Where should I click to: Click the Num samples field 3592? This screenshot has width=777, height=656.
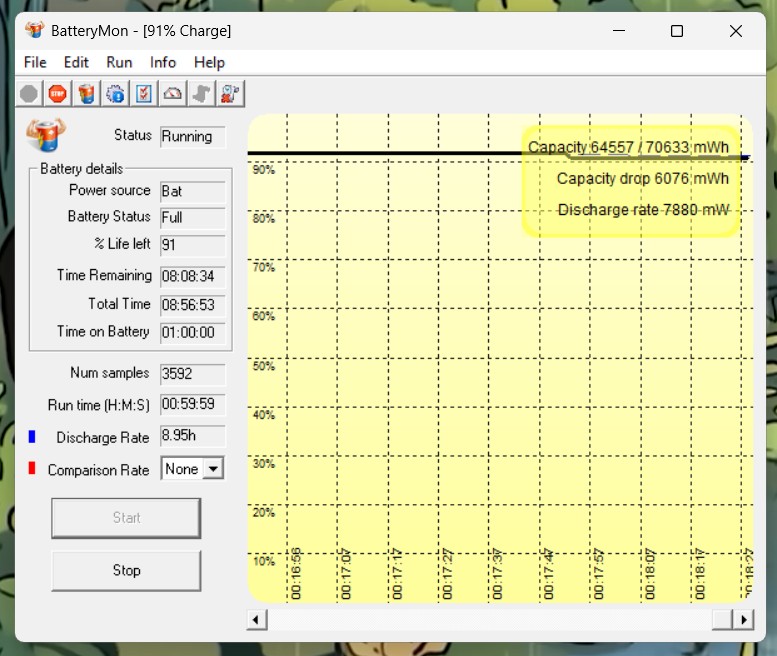point(193,374)
